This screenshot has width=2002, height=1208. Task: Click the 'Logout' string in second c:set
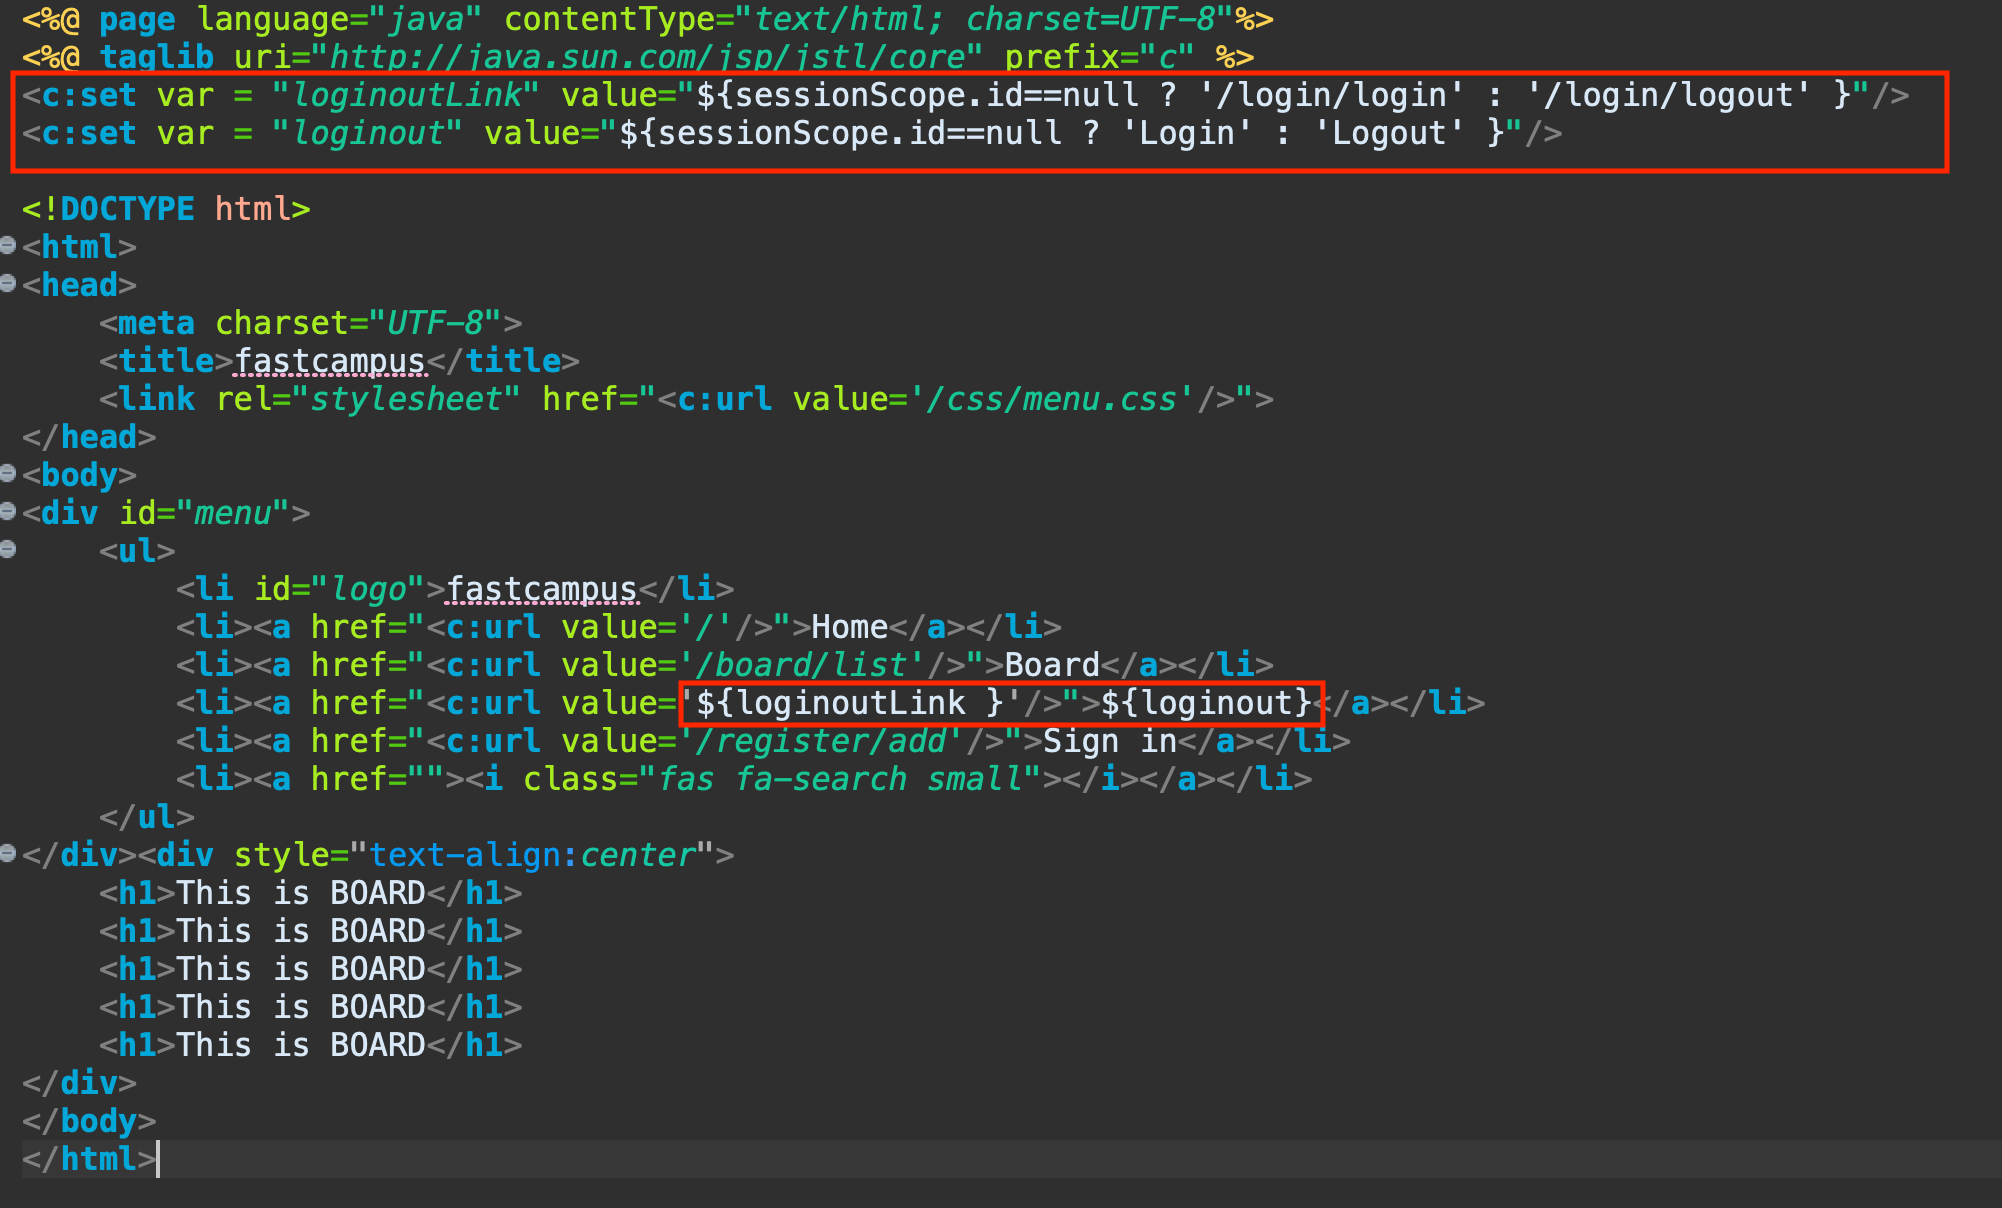pos(1389,133)
